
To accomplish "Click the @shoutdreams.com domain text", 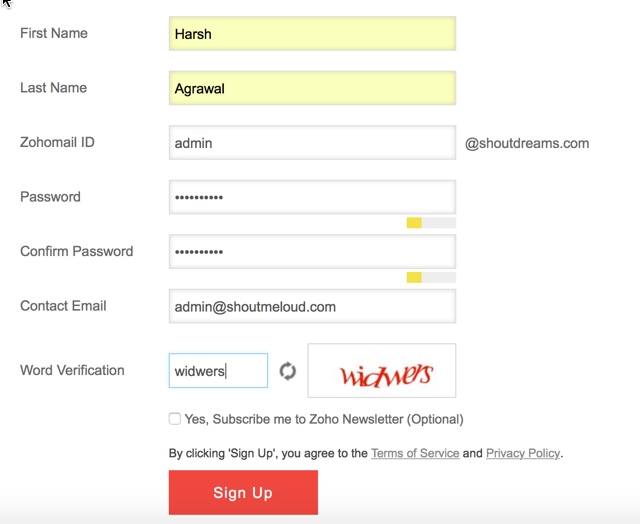I will click(527, 143).
